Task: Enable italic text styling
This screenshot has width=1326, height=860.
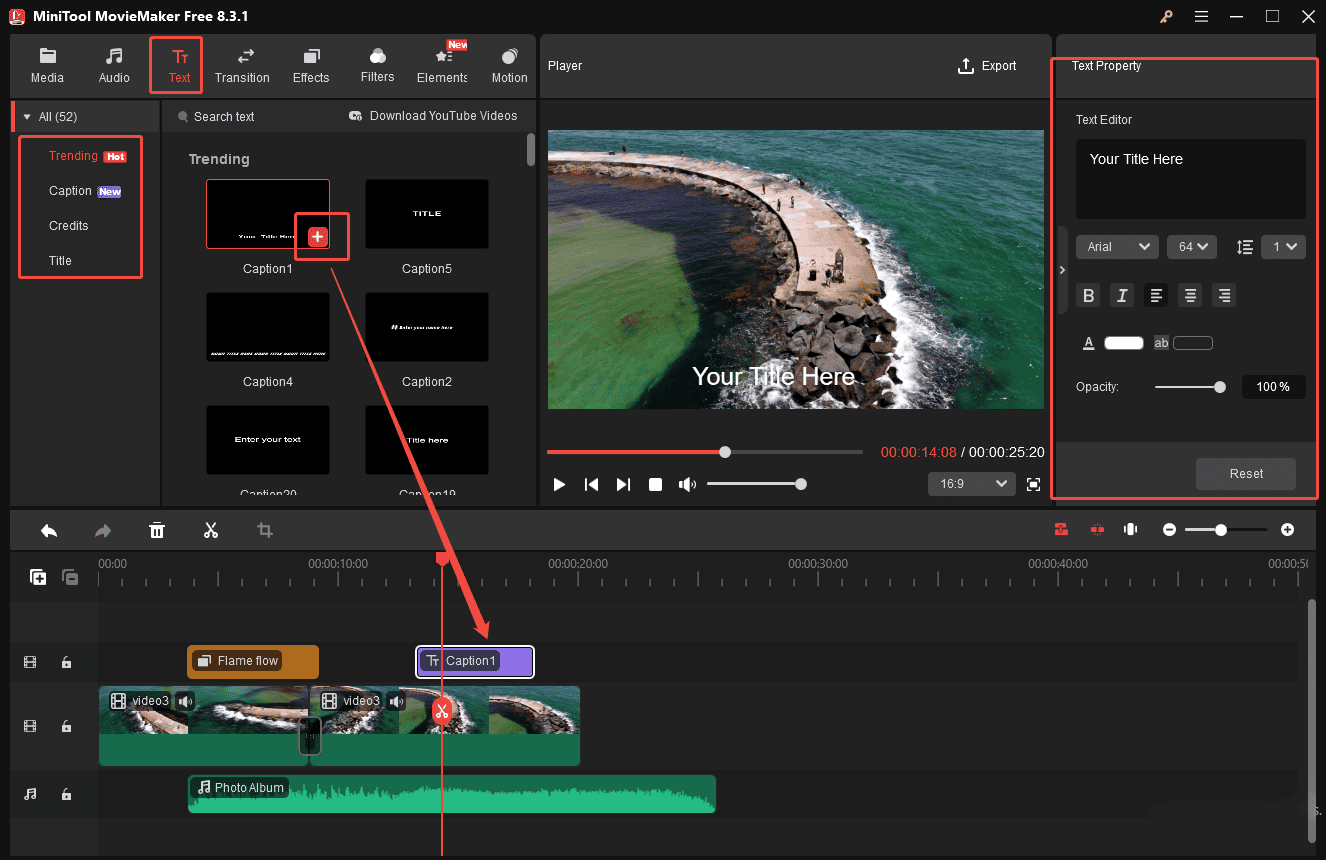Action: point(1121,295)
